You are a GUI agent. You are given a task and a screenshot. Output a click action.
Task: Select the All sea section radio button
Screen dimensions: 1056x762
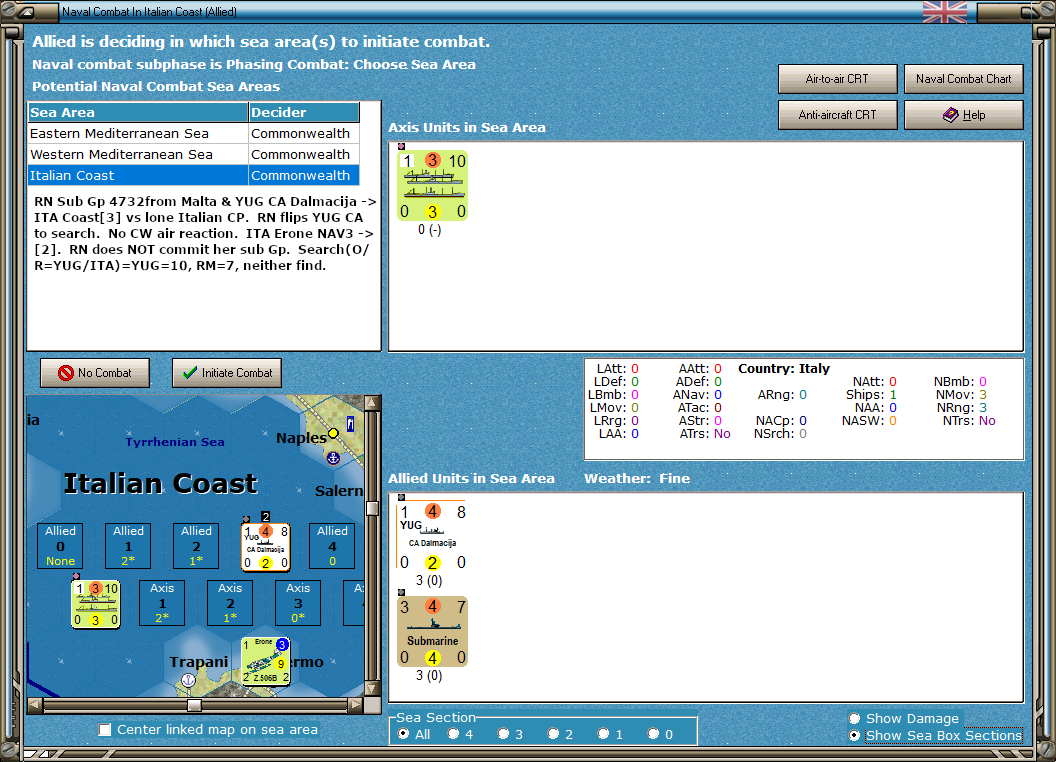pyautogui.click(x=403, y=734)
